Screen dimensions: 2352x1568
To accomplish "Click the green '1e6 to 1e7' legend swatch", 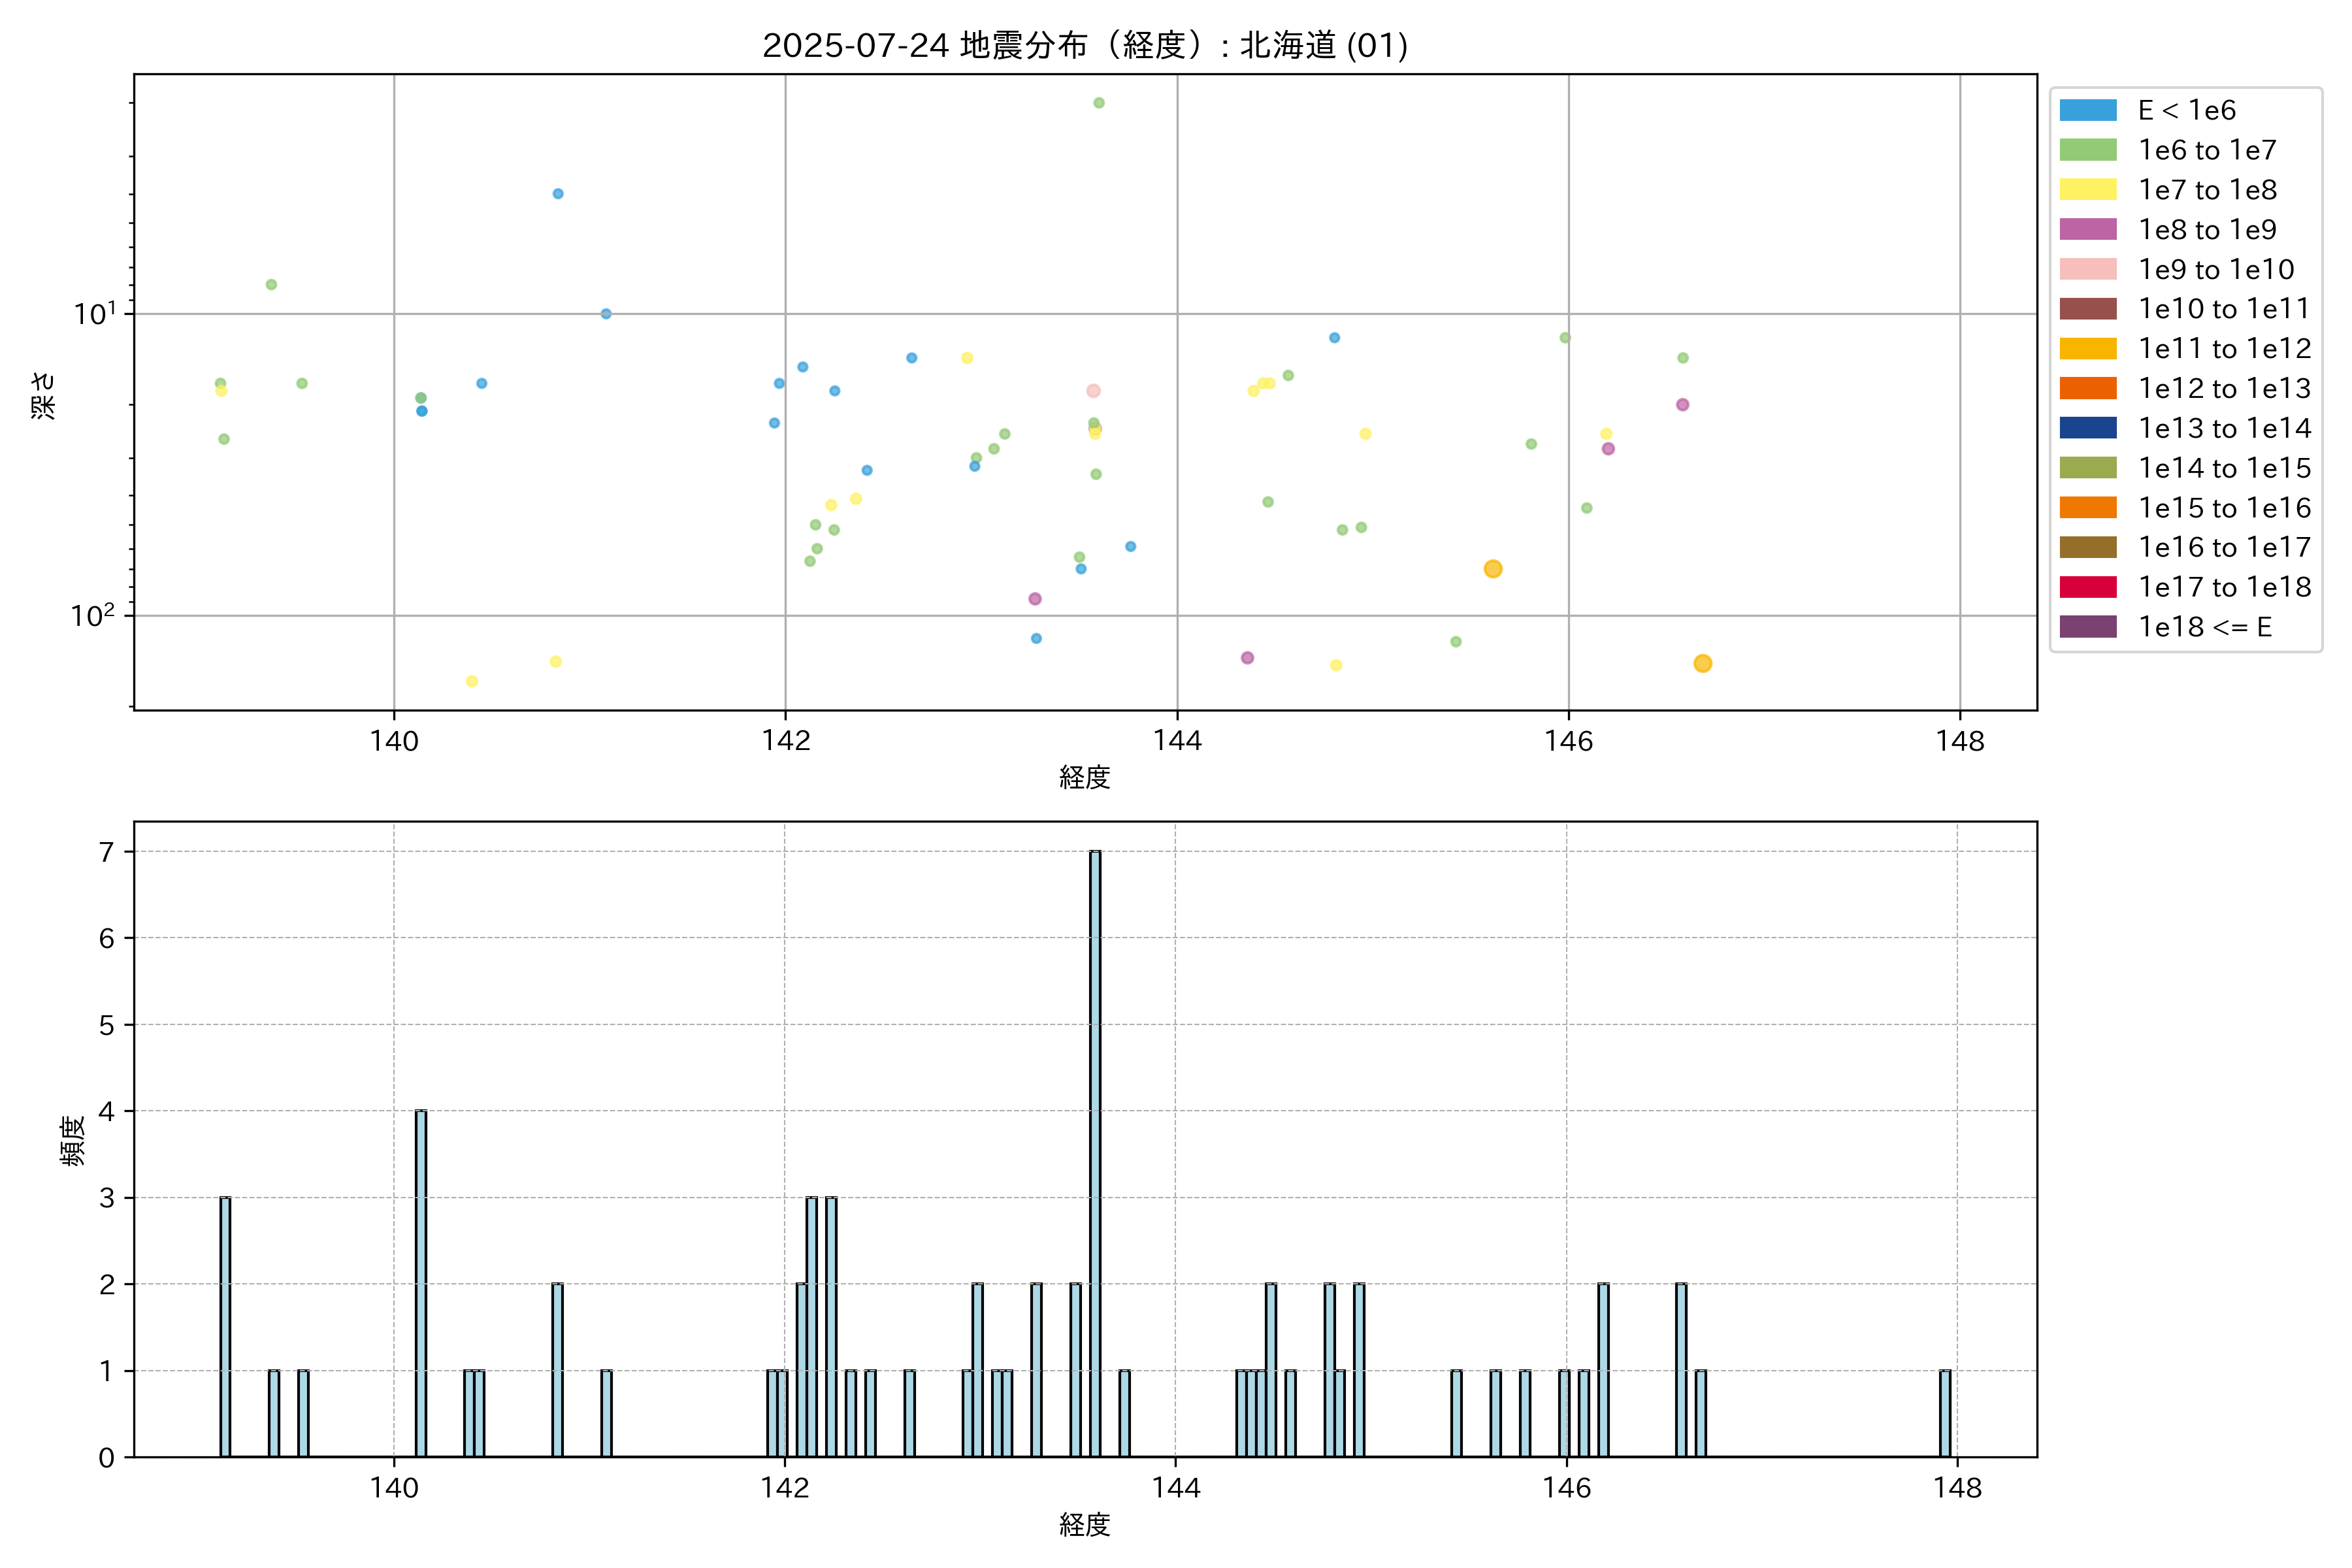I will pyautogui.click(x=2087, y=150).
